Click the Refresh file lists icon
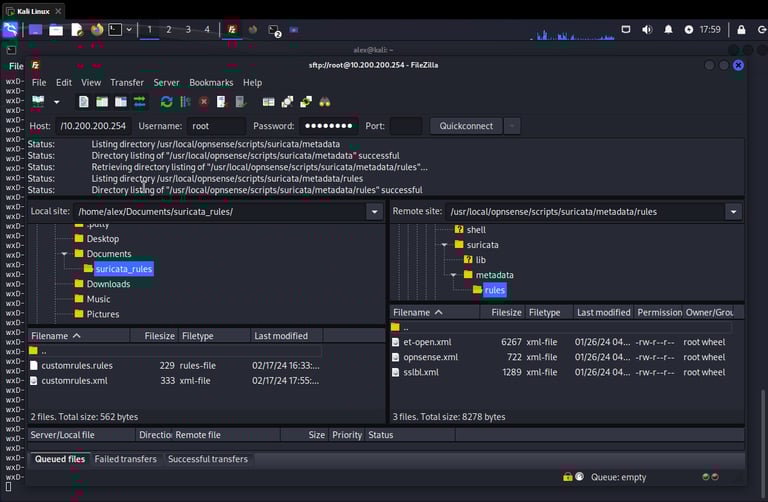This screenshot has width=768, height=502. tap(166, 102)
